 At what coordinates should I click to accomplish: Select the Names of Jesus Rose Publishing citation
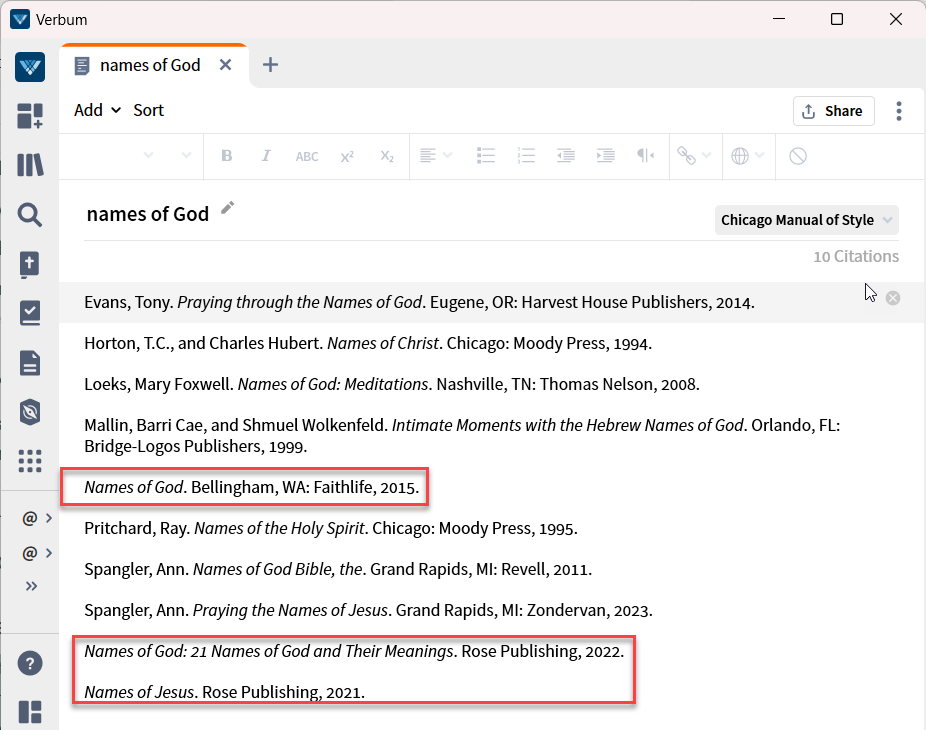click(x=224, y=692)
